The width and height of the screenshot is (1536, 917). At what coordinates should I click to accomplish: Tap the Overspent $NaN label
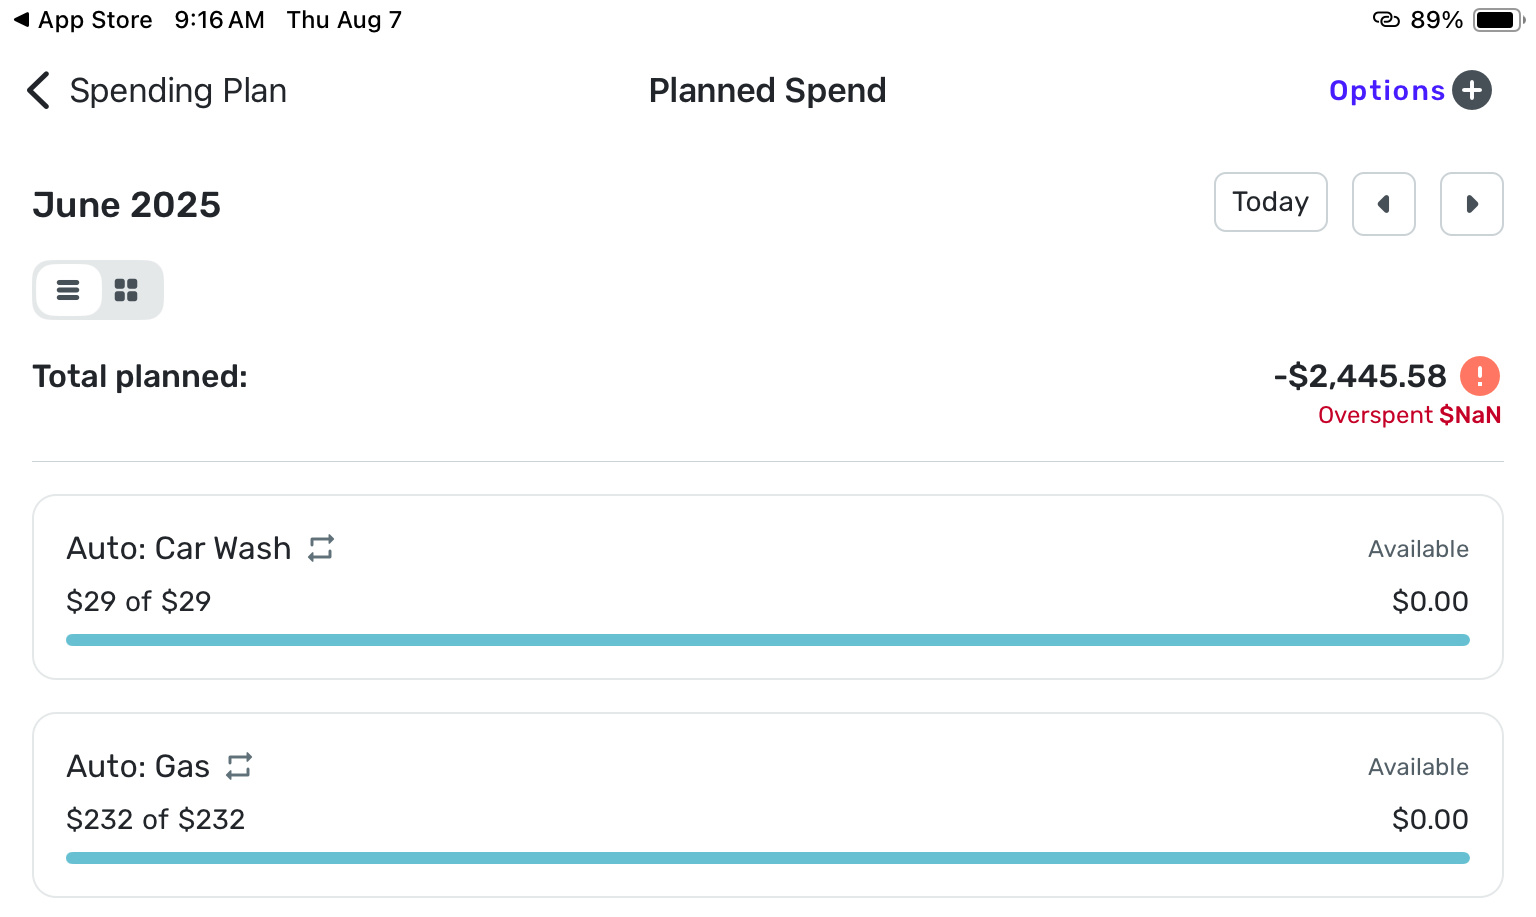pyautogui.click(x=1408, y=415)
